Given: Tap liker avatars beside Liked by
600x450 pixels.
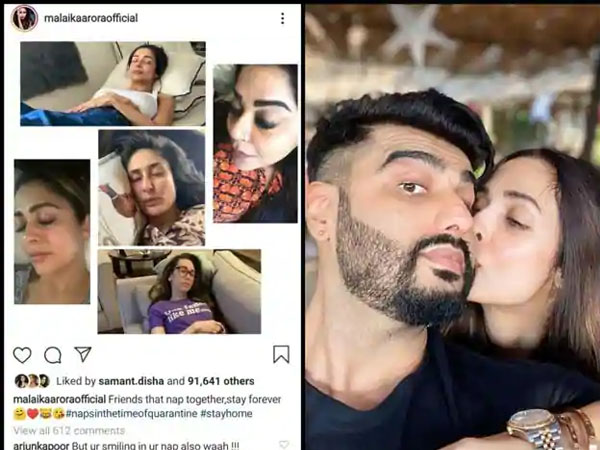Looking at the screenshot, I should [33, 381].
